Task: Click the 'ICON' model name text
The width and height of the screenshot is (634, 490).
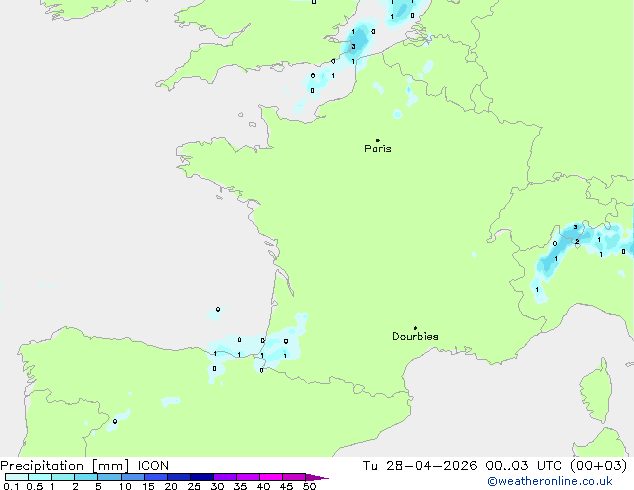Action: [153, 466]
